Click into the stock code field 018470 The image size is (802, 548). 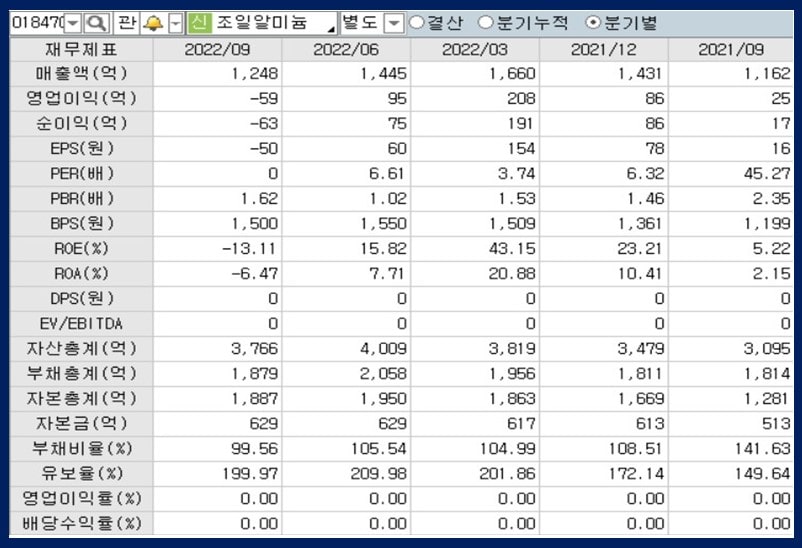[38, 23]
